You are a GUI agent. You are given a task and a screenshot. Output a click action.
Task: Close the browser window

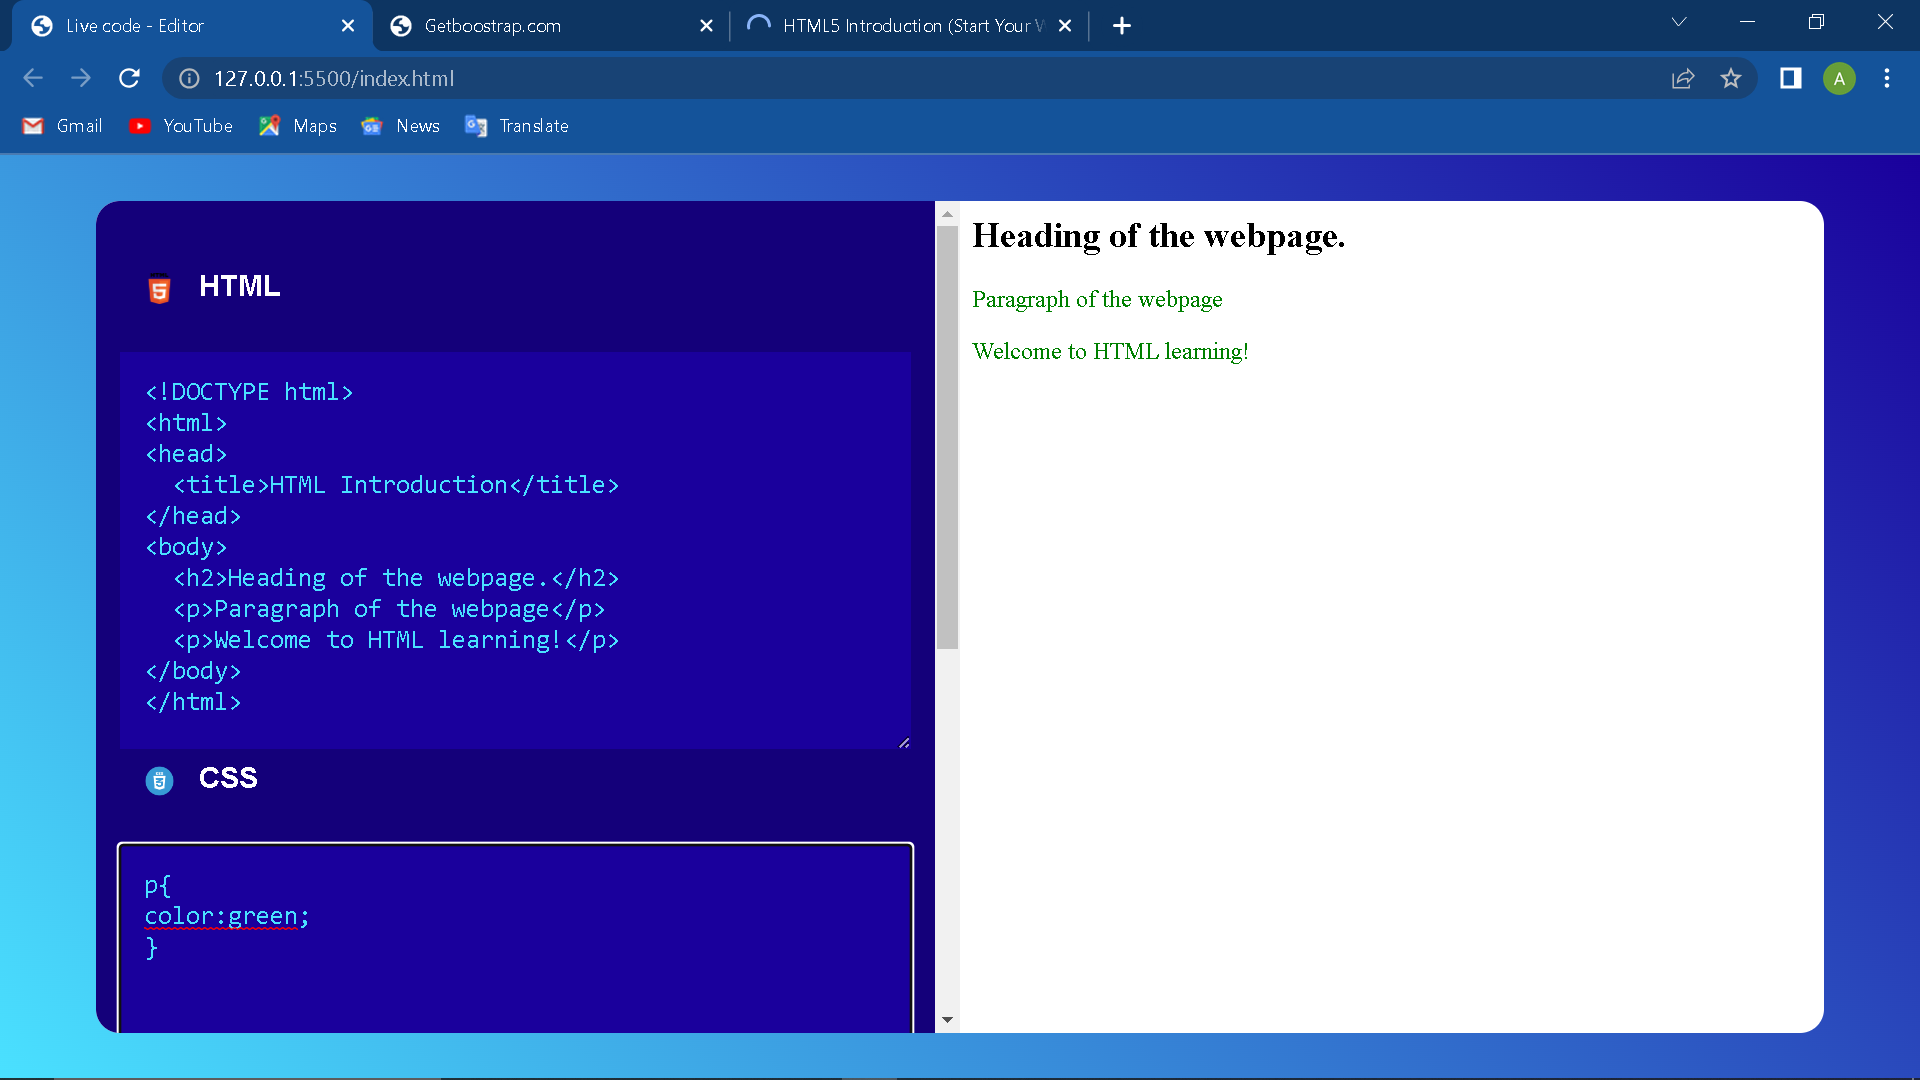1885,22
